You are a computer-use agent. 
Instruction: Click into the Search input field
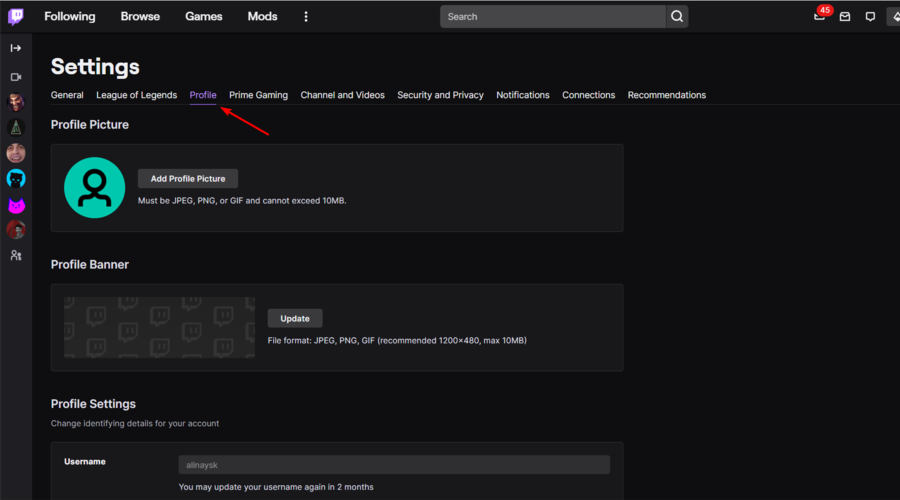tap(553, 17)
